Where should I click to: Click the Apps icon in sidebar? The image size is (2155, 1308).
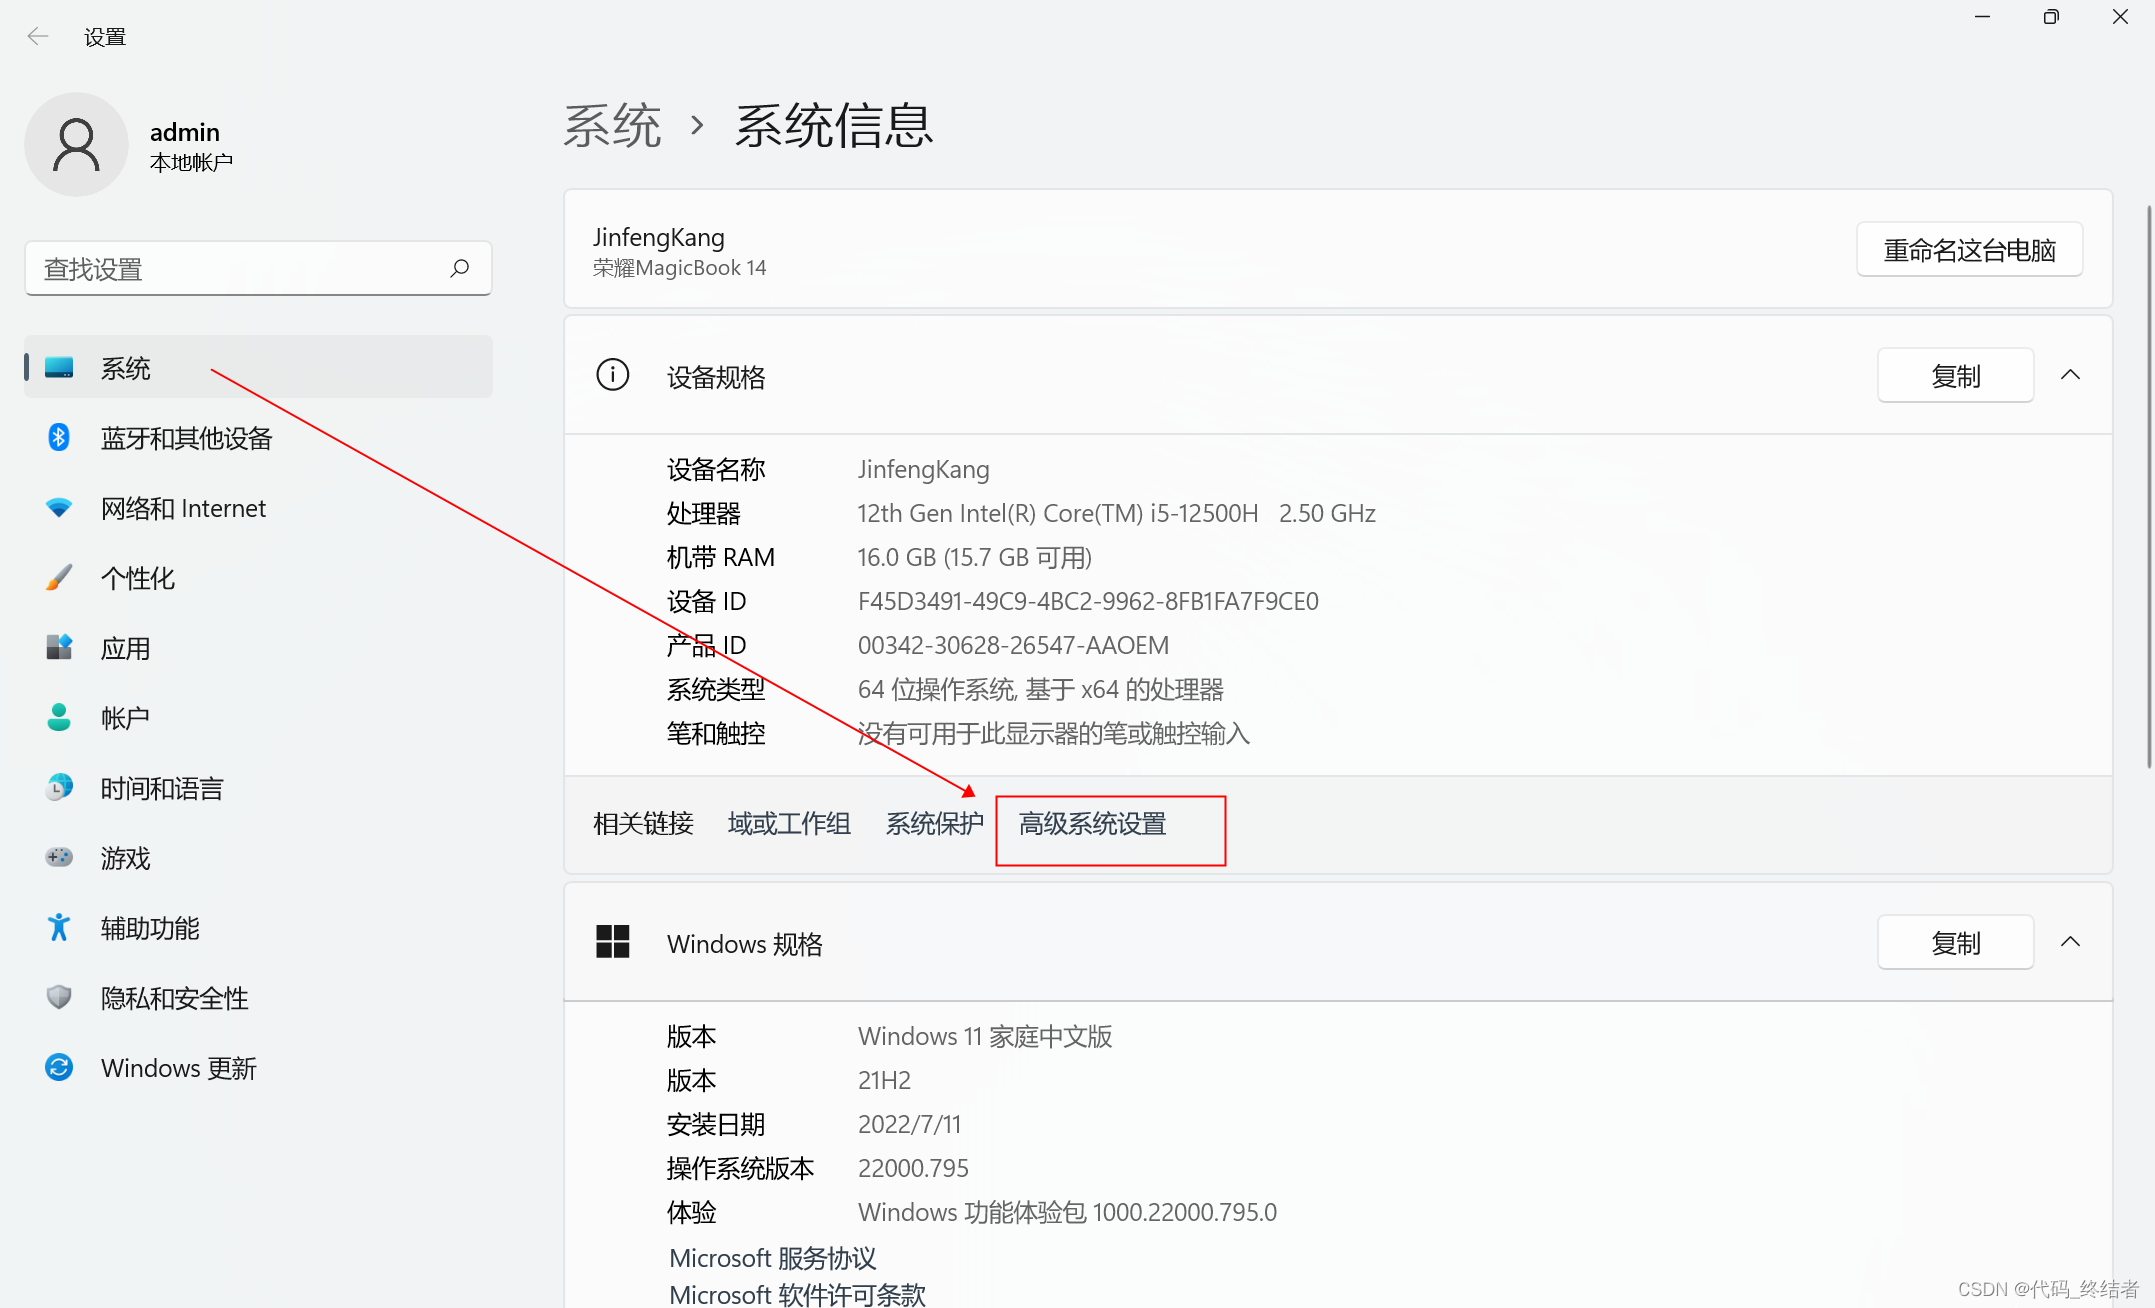tap(59, 648)
